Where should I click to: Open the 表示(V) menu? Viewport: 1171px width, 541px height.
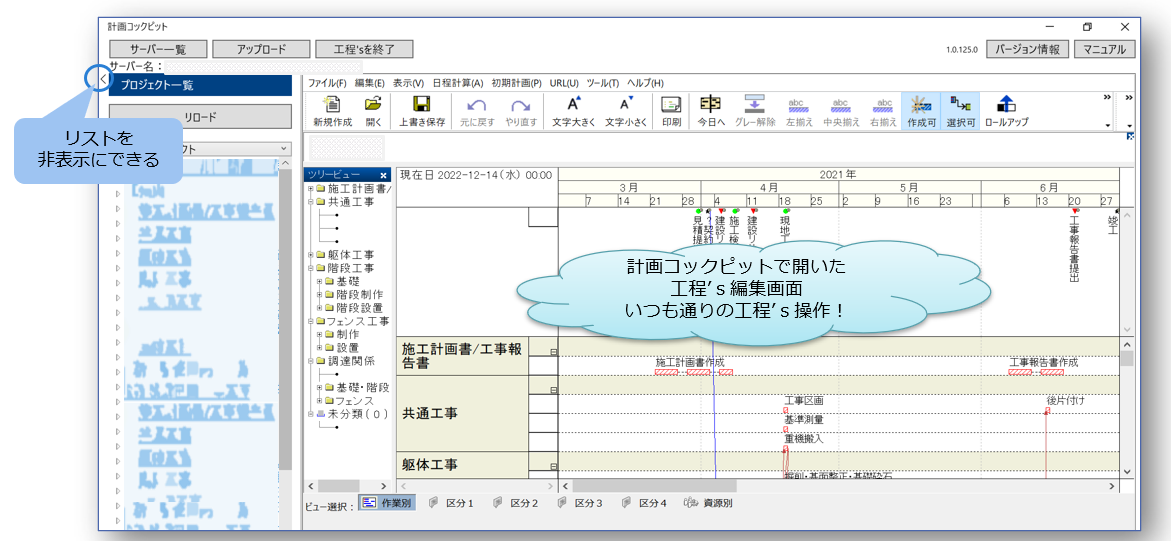click(x=408, y=83)
